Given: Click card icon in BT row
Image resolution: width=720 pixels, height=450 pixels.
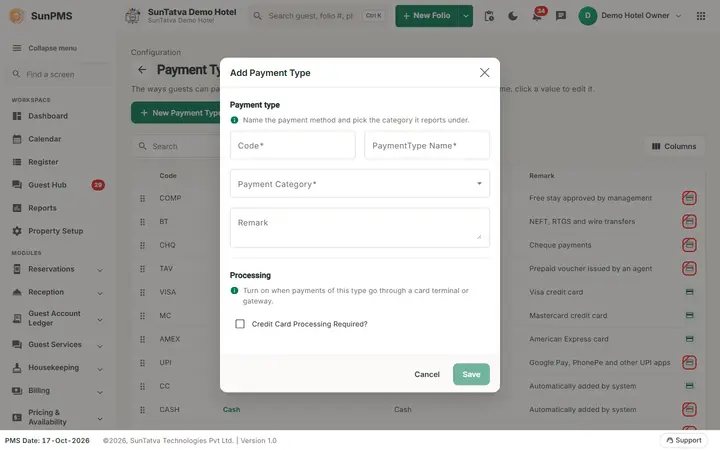Looking at the screenshot, I should click(x=689, y=221).
